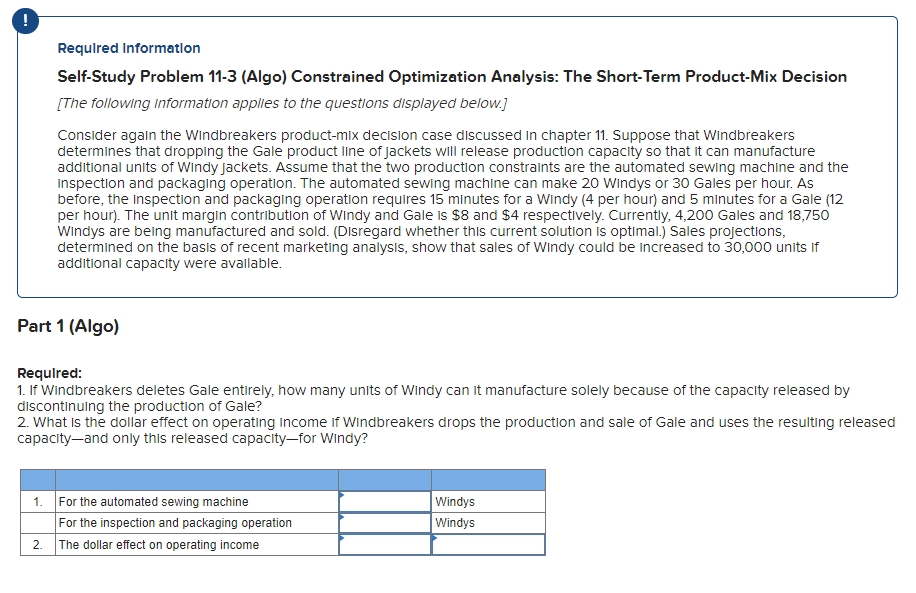The height and width of the screenshot is (593, 916).
Task: Click the icon inside the highlighted dollar effect field
Action: [343, 540]
